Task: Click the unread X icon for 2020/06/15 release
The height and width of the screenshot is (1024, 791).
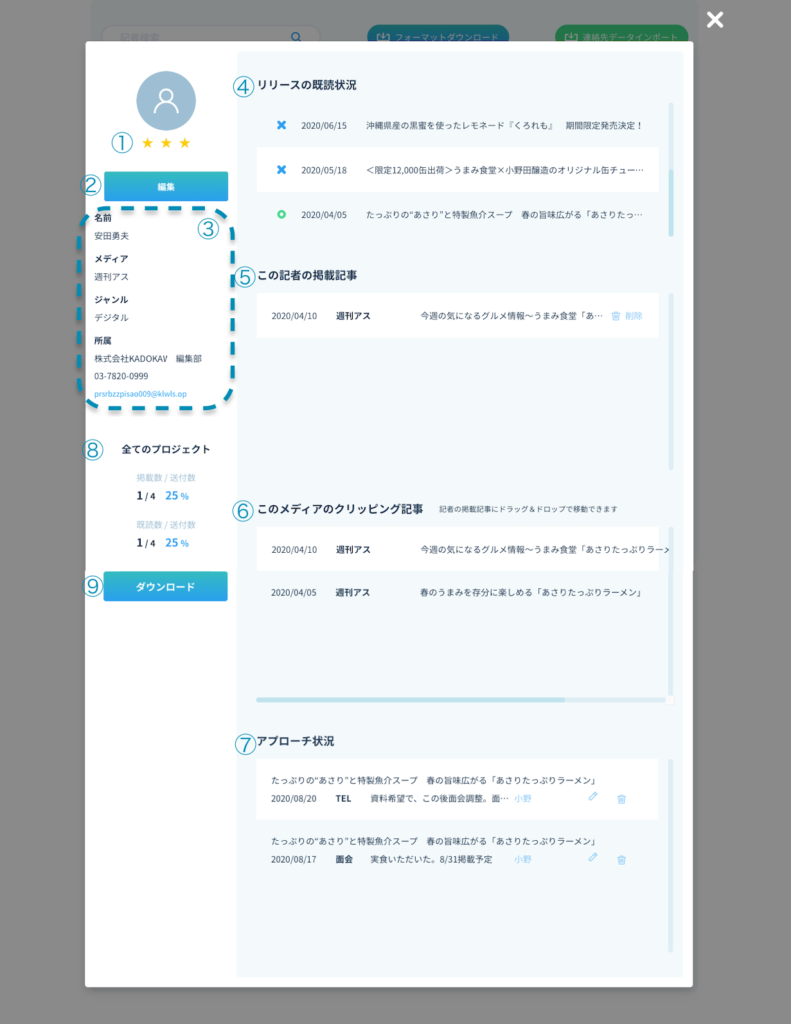Action: pyautogui.click(x=281, y=125)
